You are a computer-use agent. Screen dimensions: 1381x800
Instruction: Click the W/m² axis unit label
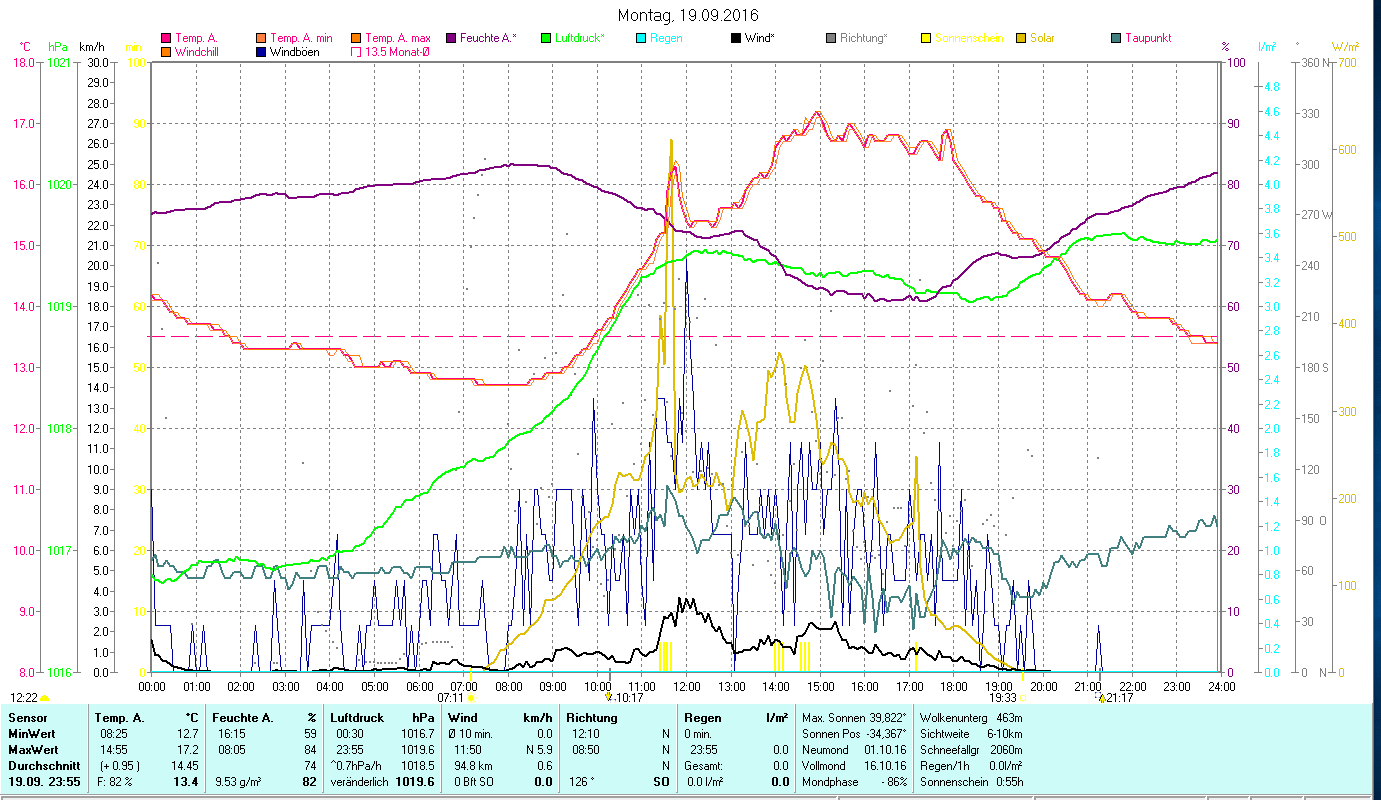point(1345,47)
